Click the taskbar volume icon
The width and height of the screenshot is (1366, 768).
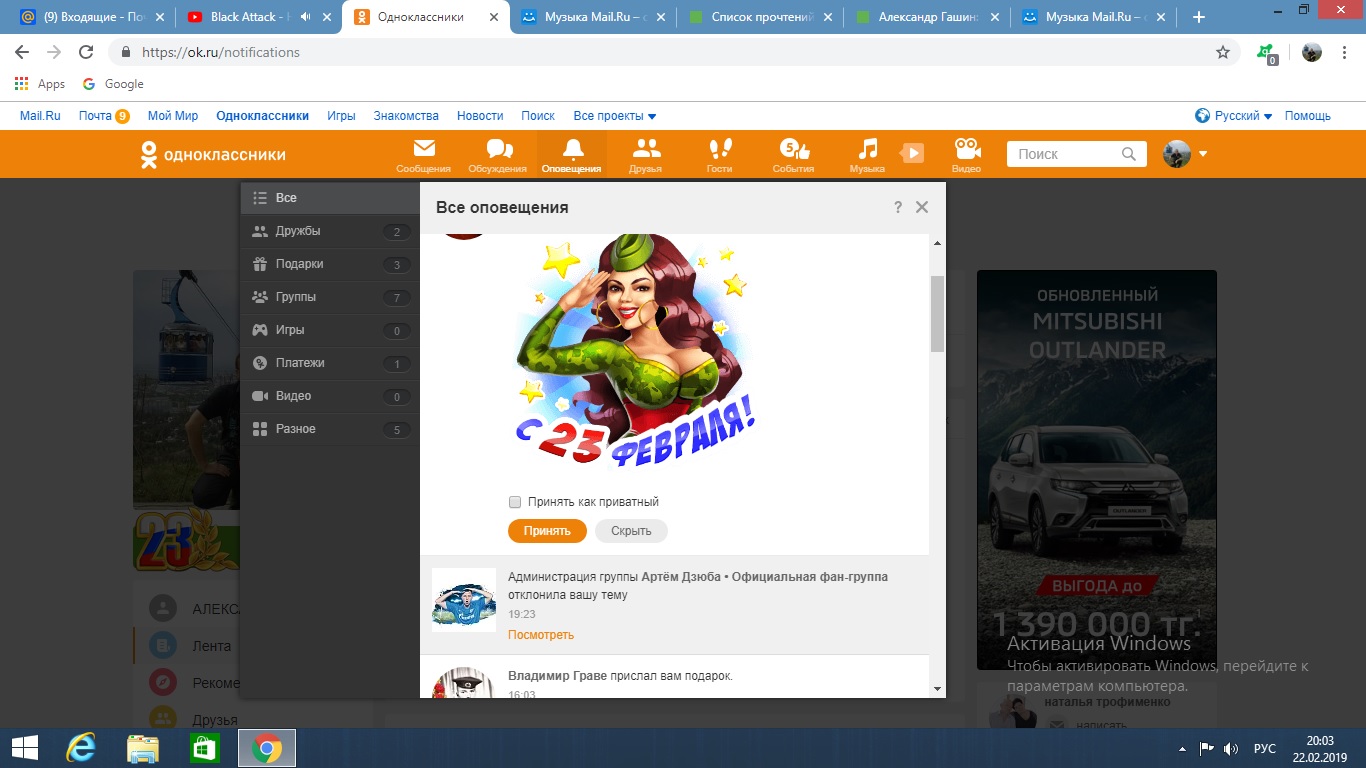click(x=1231, y=748)
